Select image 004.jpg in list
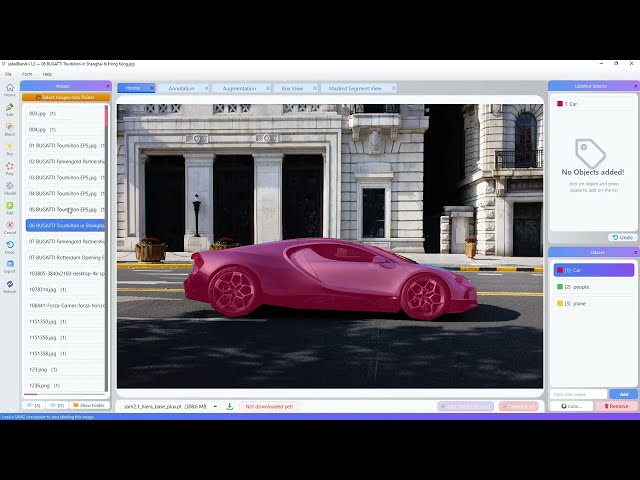 65,130
